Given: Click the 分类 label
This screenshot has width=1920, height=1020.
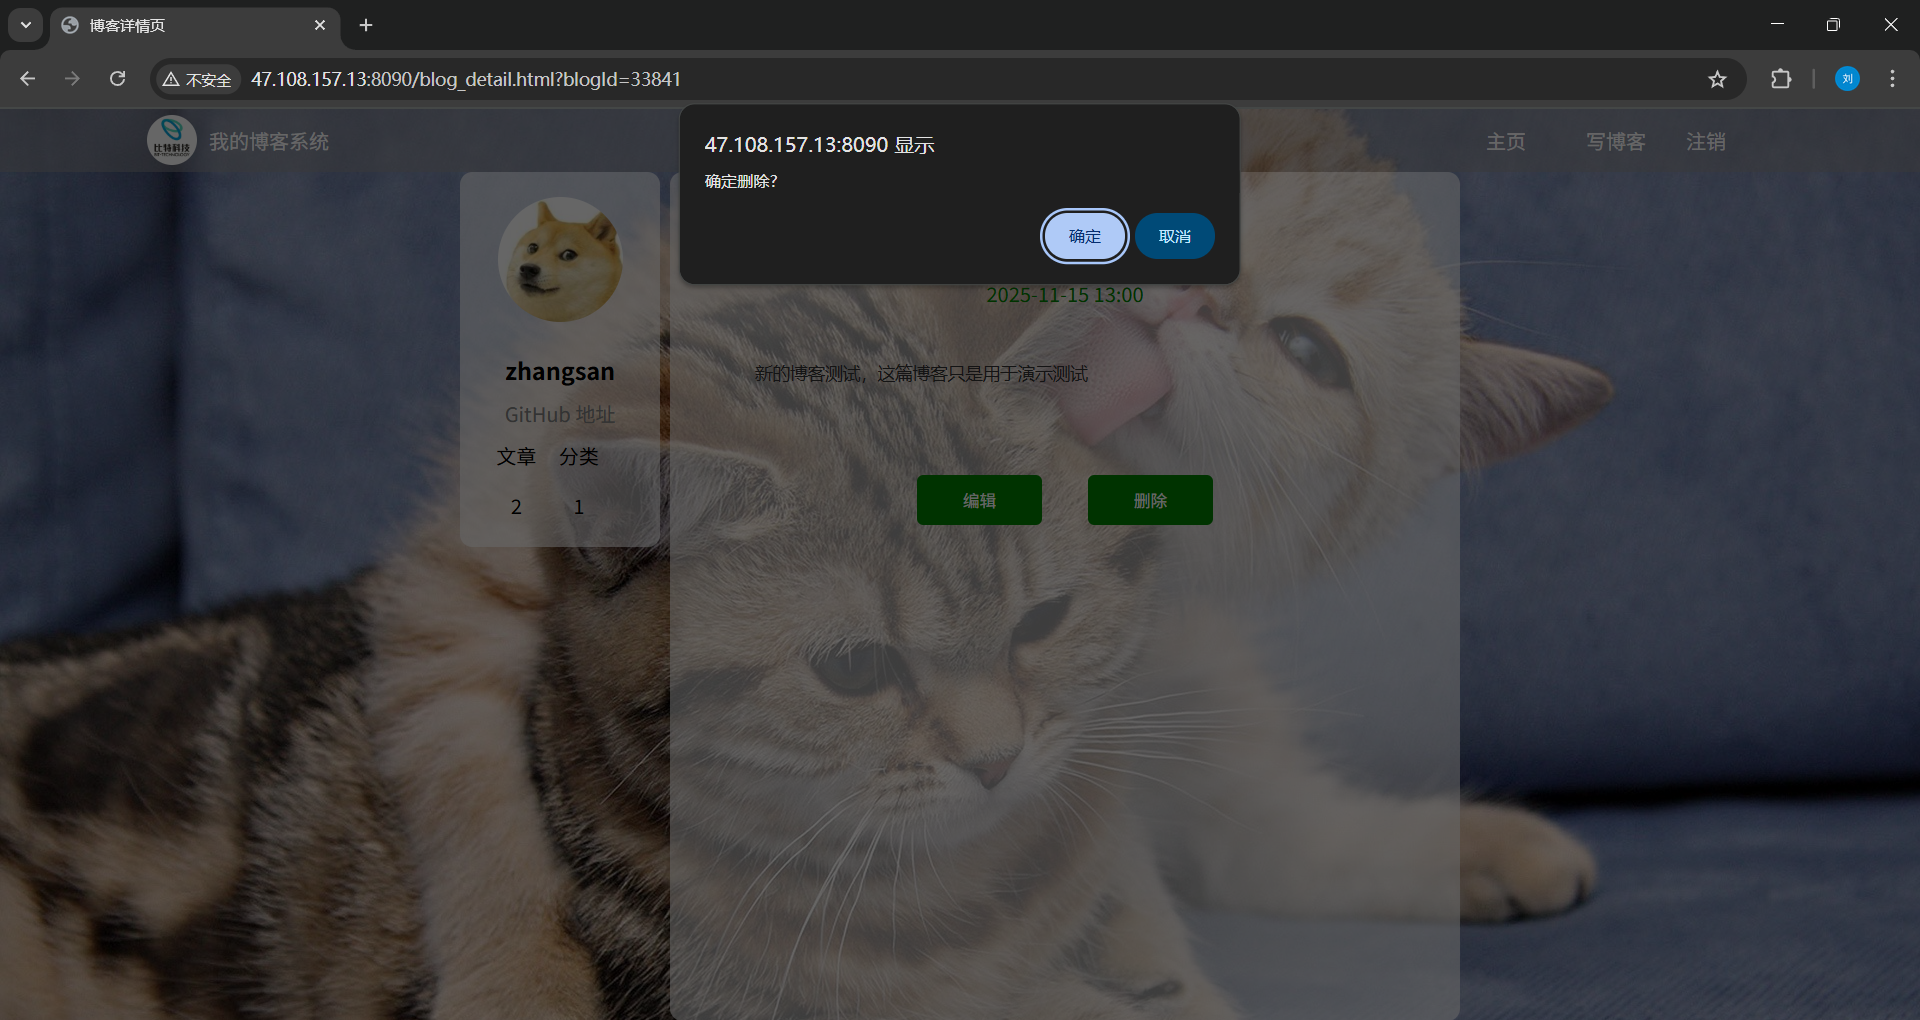Looking at the screenshot, I should [x=579, y=457].
